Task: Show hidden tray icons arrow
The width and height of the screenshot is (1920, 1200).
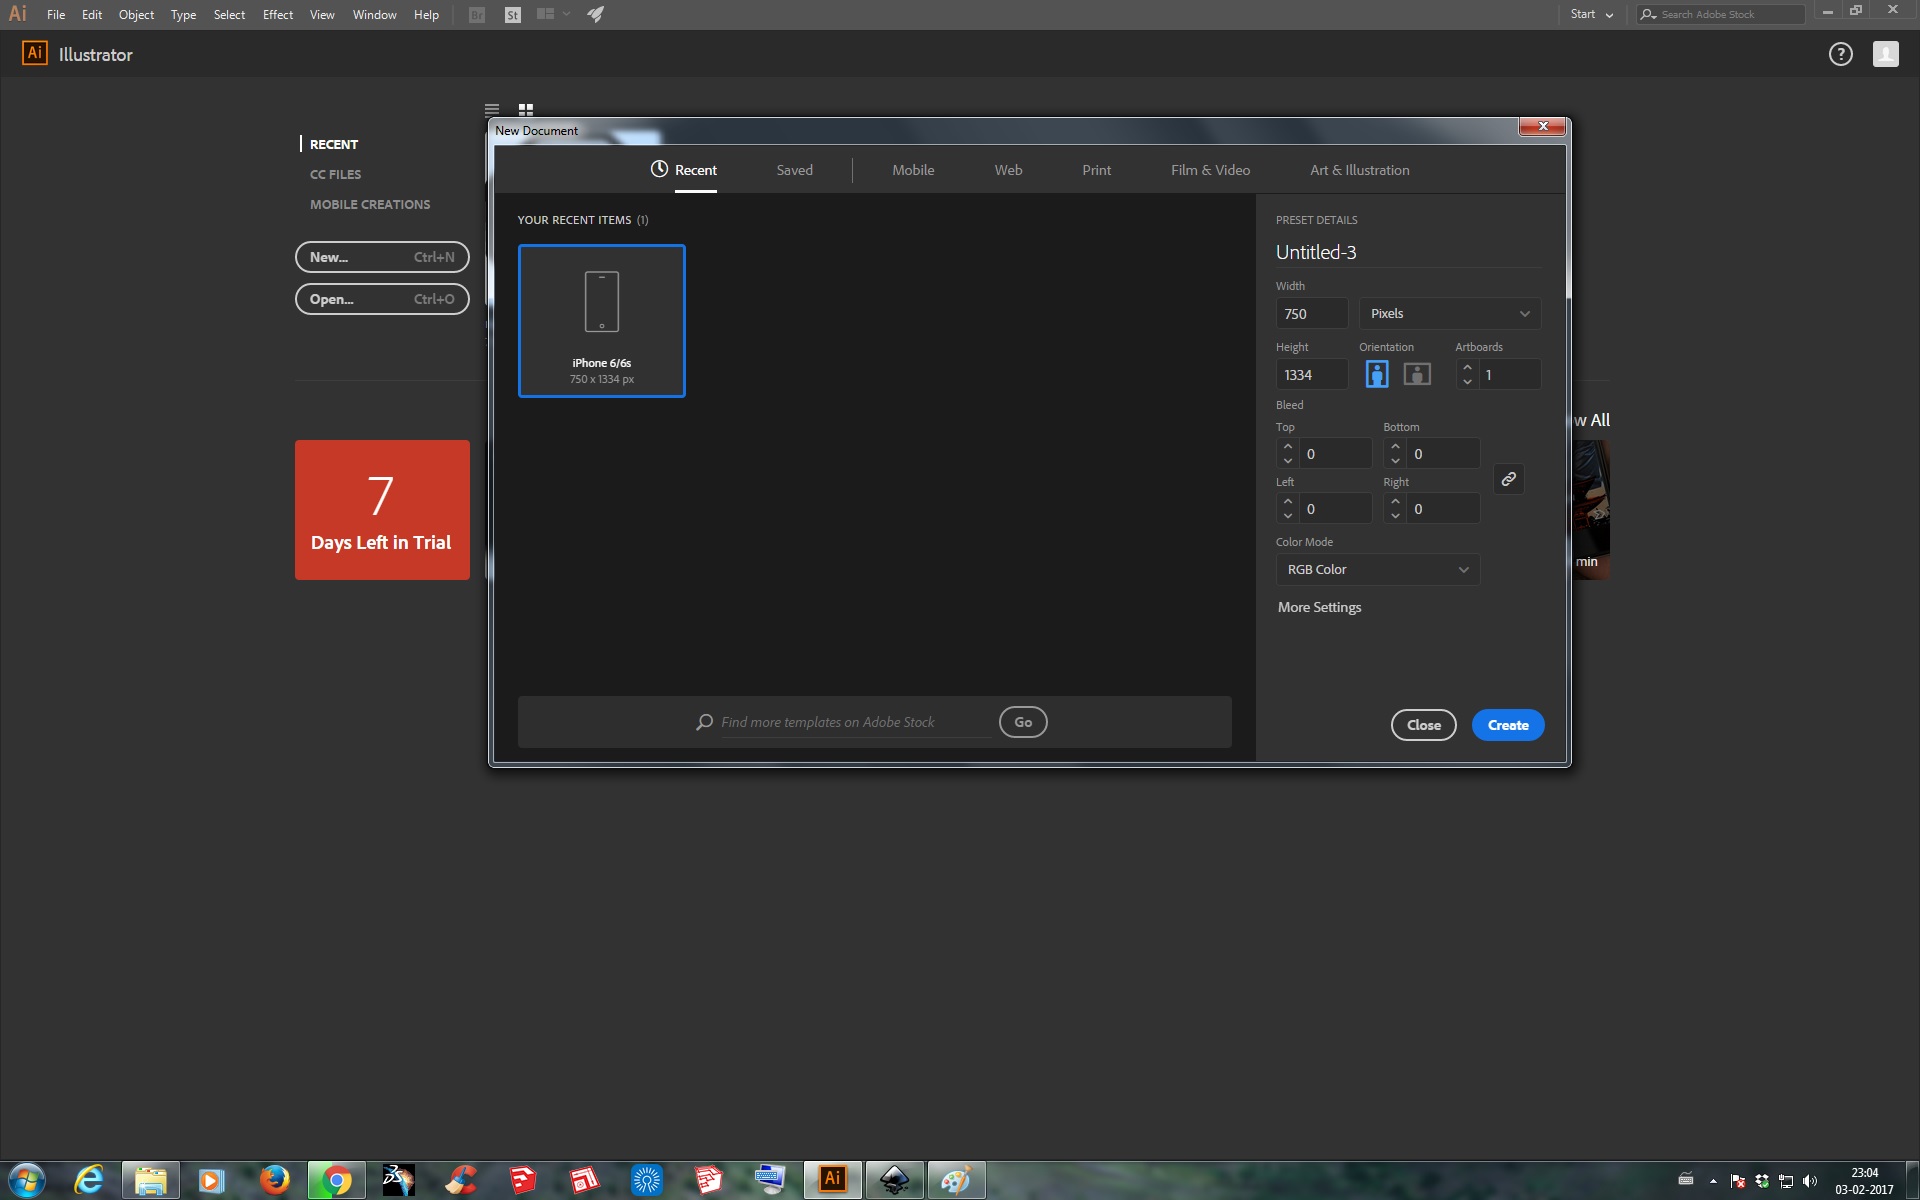Action: click(x=1713, y=1181)
